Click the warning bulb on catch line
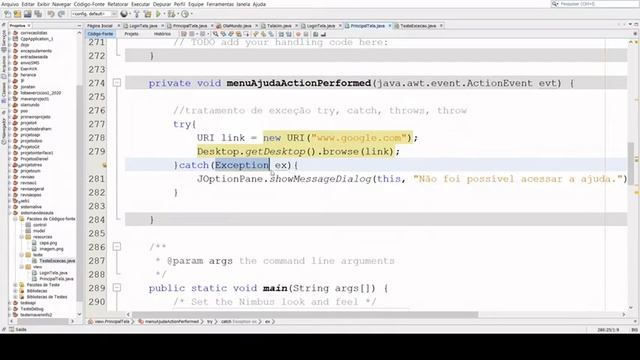640x360 pixels. [104, 165]
